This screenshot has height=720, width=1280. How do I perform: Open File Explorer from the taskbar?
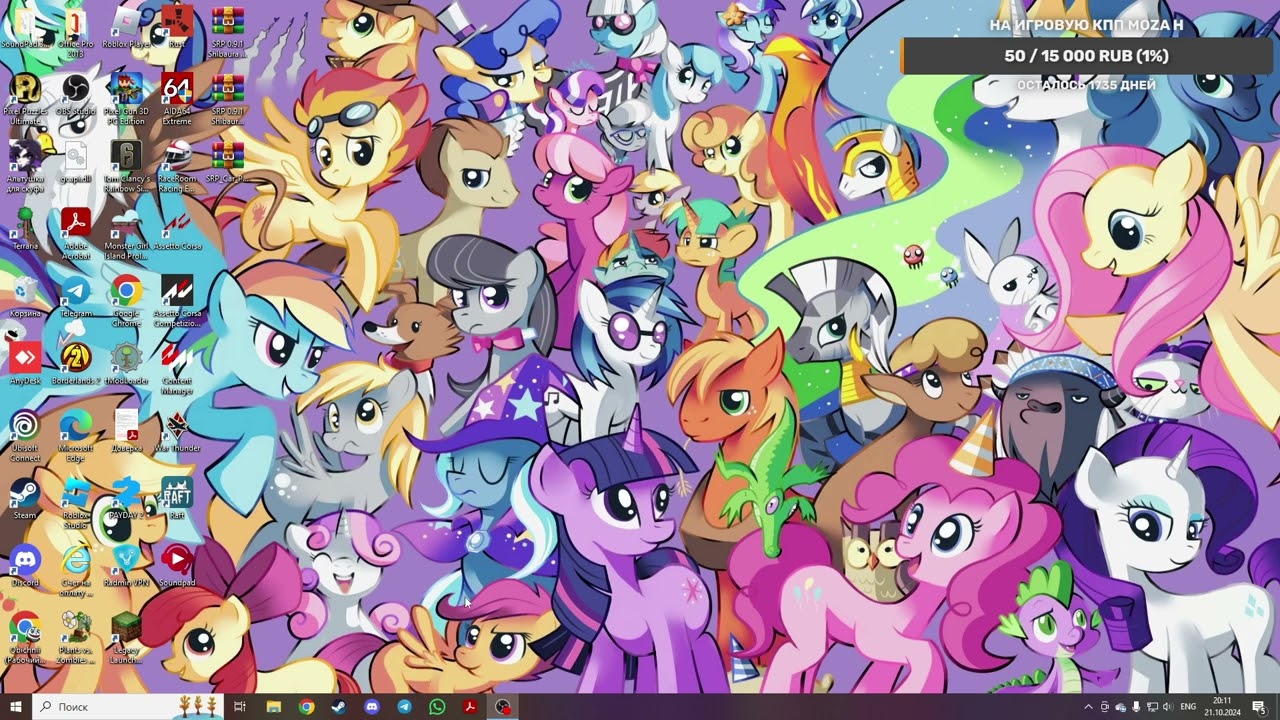(x=273, y=707)
